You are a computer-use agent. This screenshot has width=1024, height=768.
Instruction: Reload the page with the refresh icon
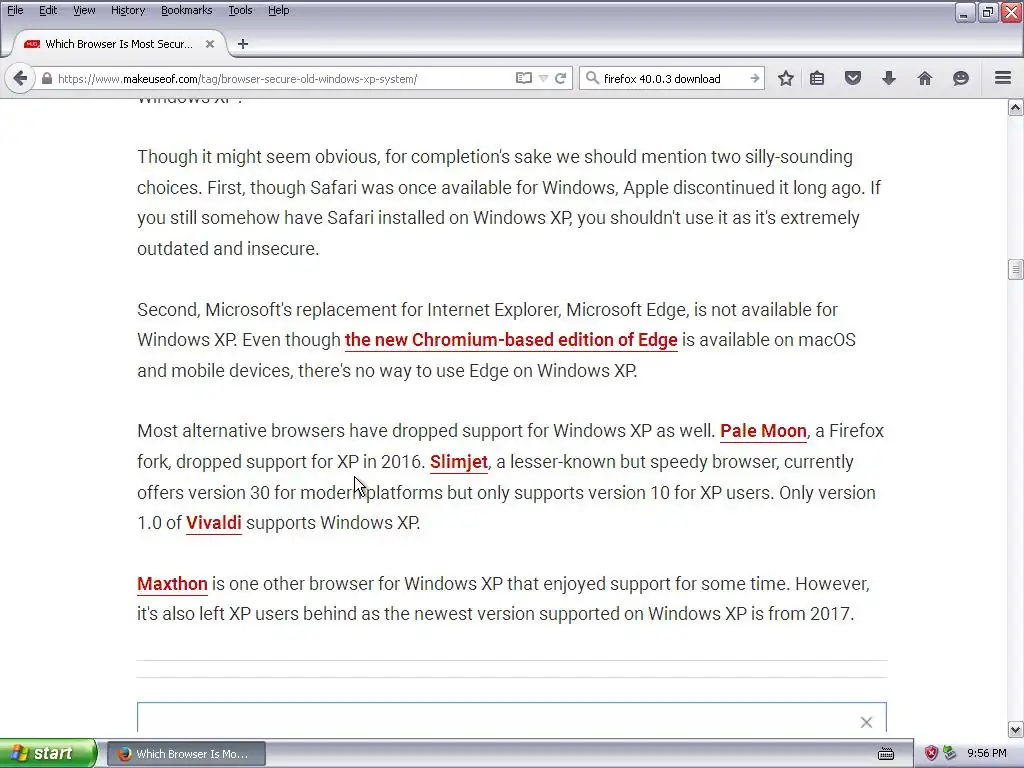[x=560, y=78]
